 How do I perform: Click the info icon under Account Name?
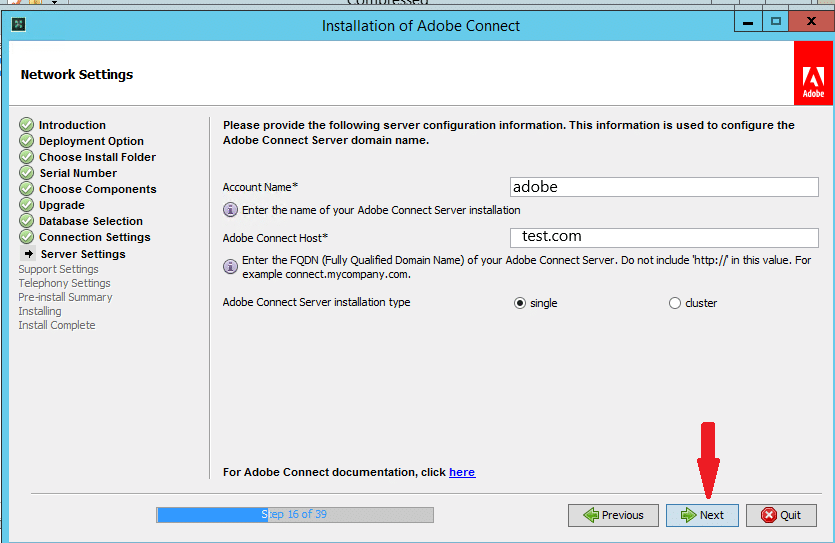[230, 210]
